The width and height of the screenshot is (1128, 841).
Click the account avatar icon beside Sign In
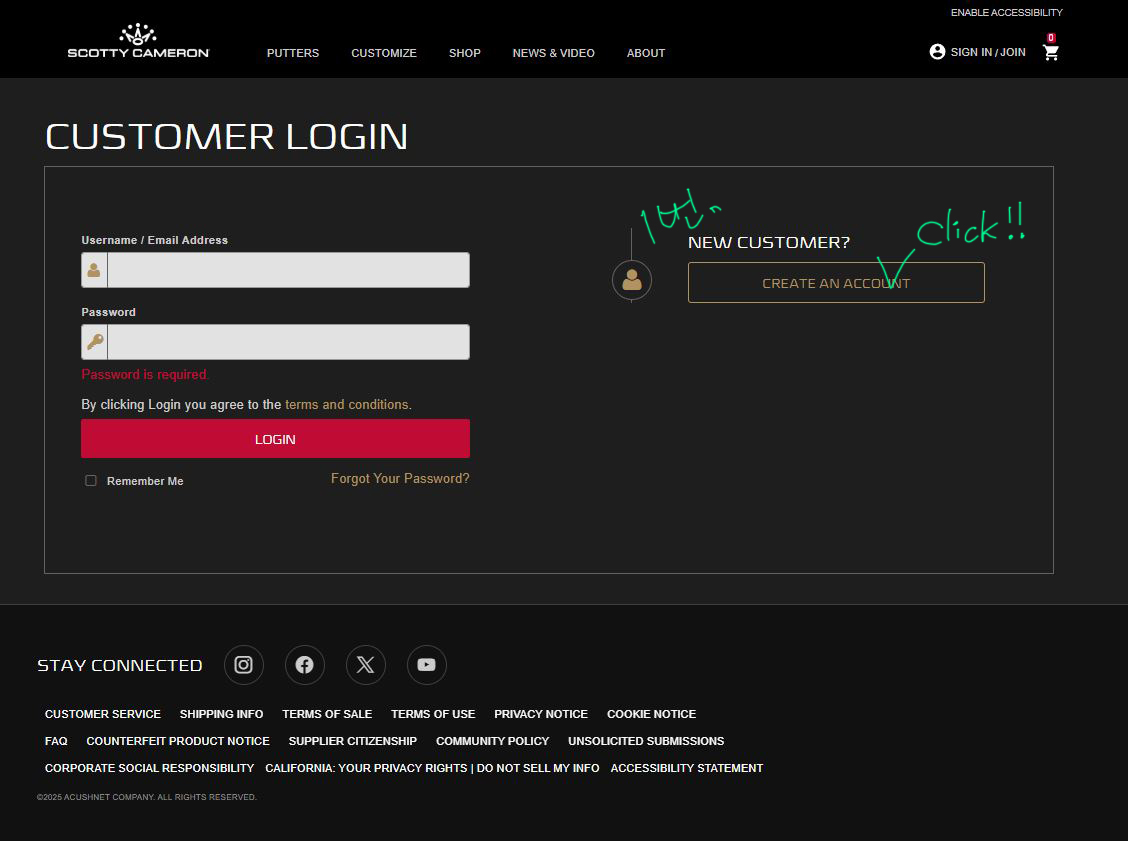(x=937, y=52)
